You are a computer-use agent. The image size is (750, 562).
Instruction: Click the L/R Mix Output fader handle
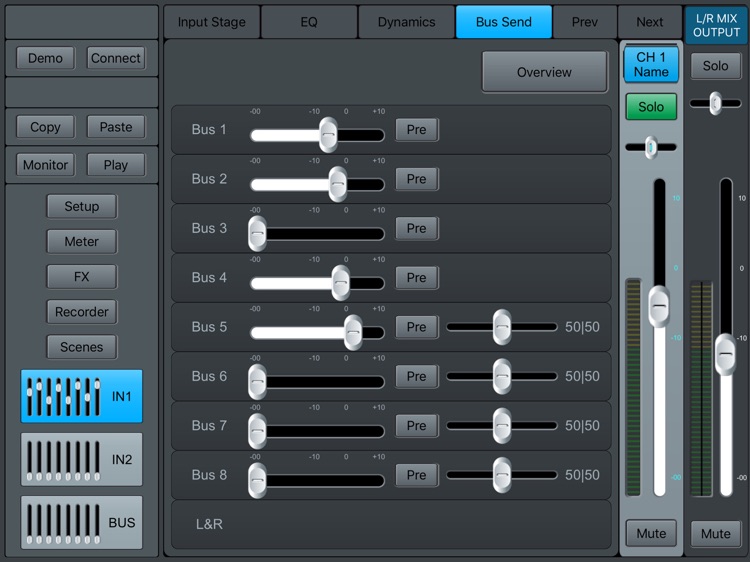click(x=726, y=354)
